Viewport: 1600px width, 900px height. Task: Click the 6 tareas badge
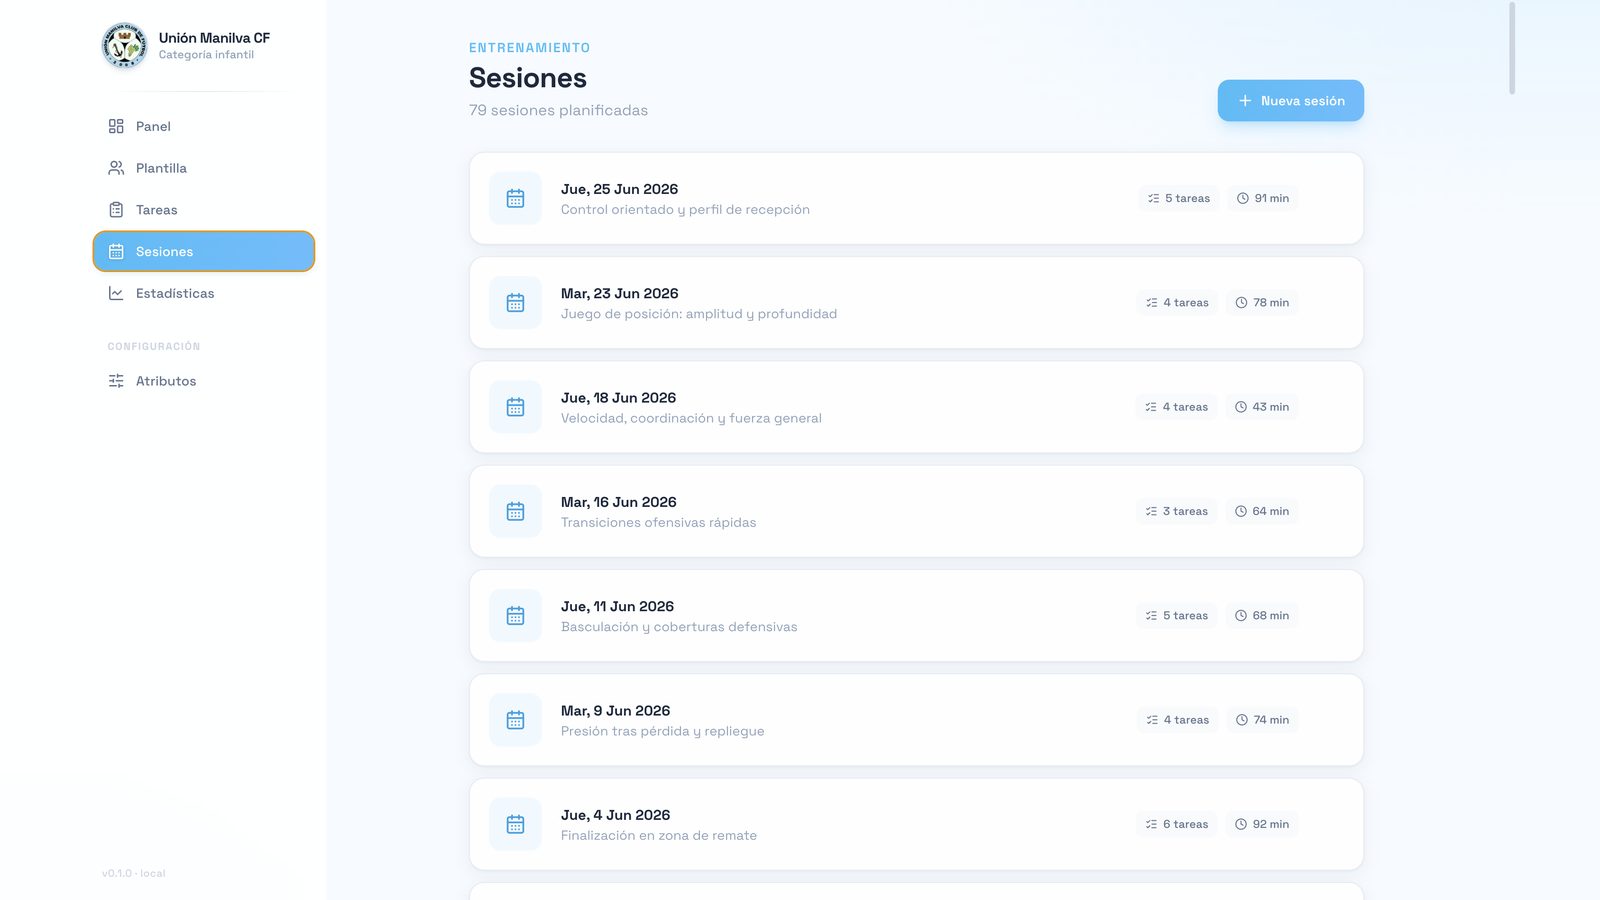(x=1177, y=824)
